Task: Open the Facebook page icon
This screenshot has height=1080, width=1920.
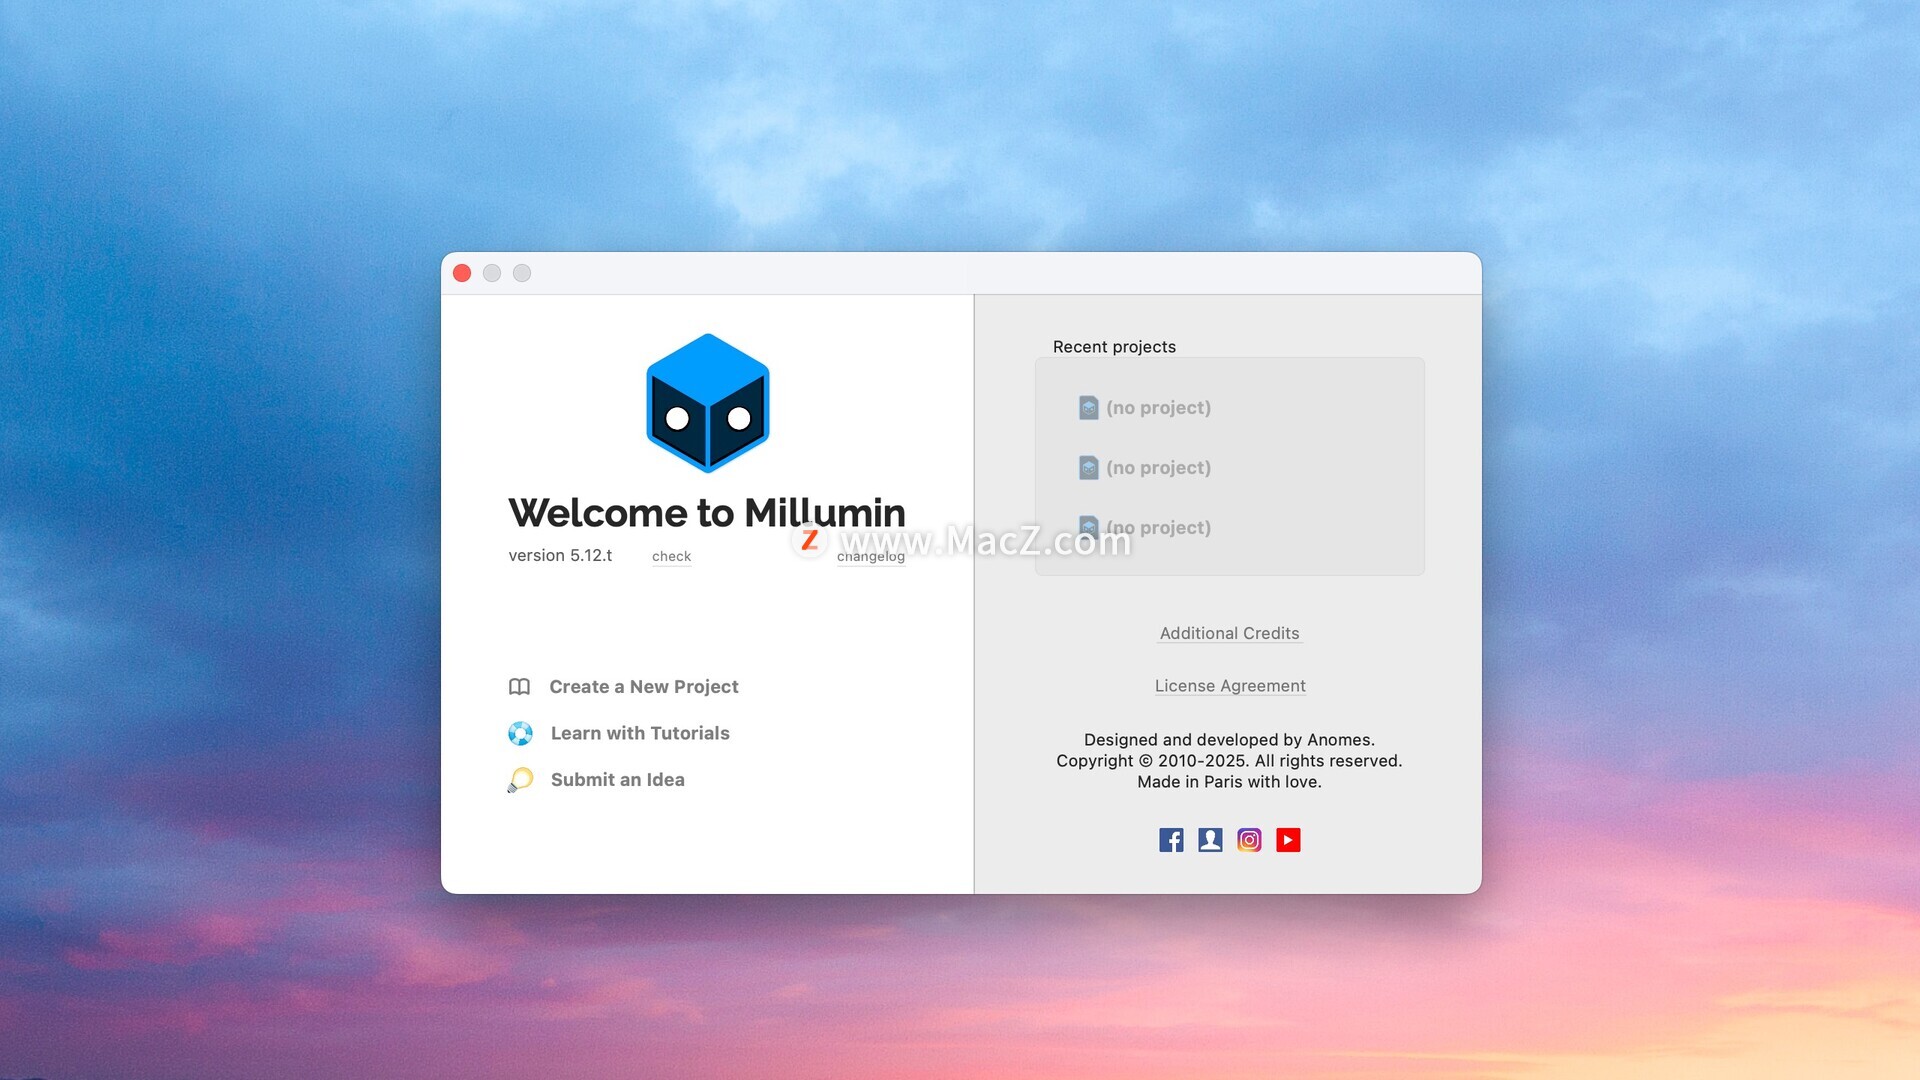Action: (1171, 840)
